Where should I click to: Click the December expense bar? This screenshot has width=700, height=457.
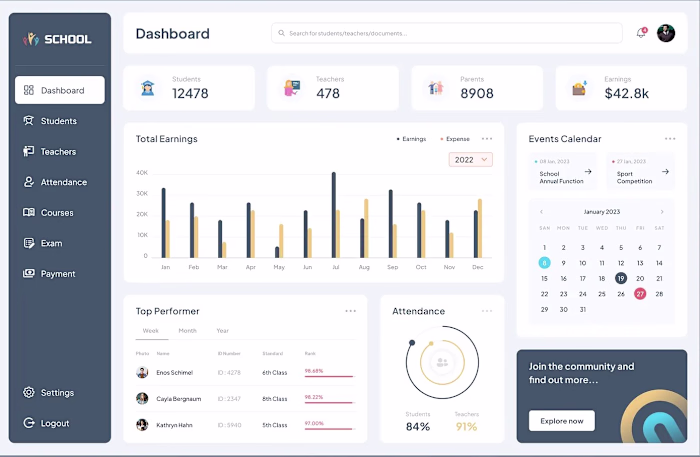[480, 228]
